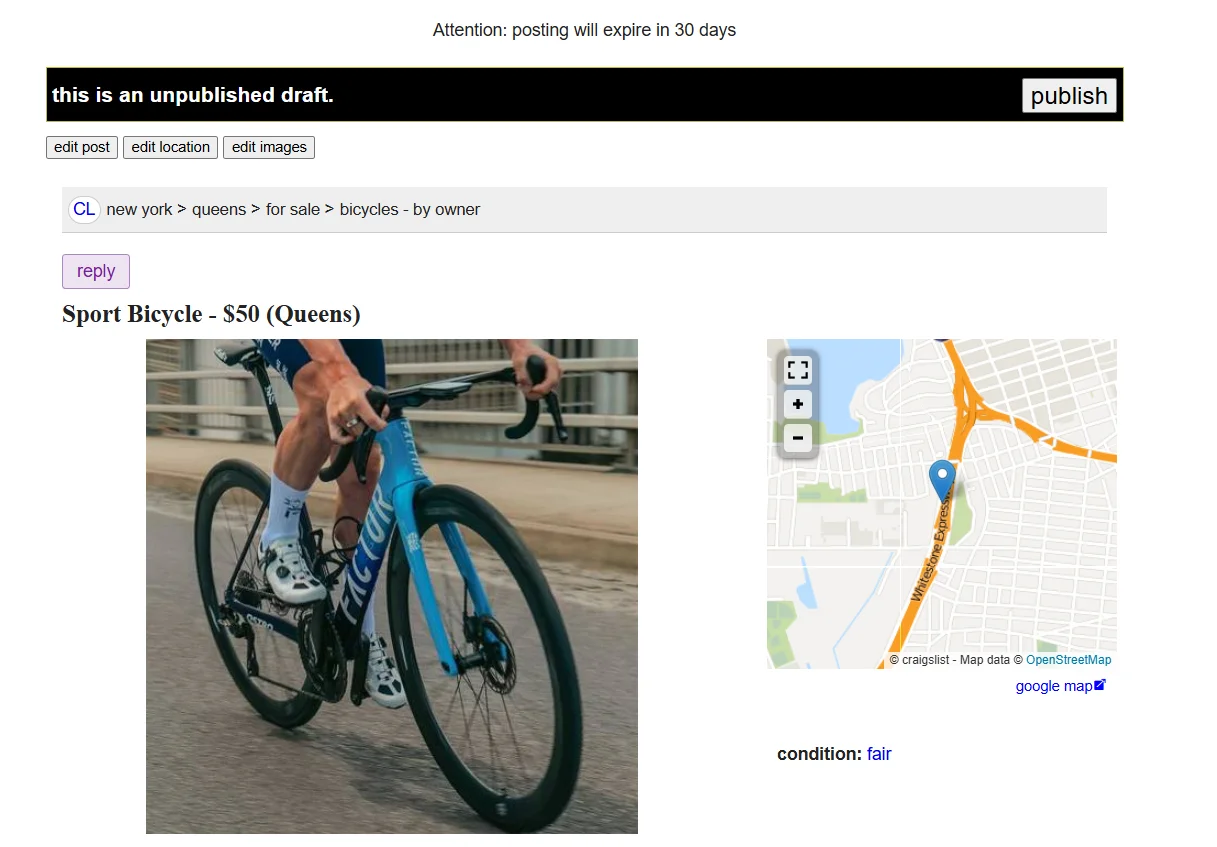The width and height of the screenshot is (1217, 847).
Task: Open the bicycles - by owner category
Action: coord(407,209)
